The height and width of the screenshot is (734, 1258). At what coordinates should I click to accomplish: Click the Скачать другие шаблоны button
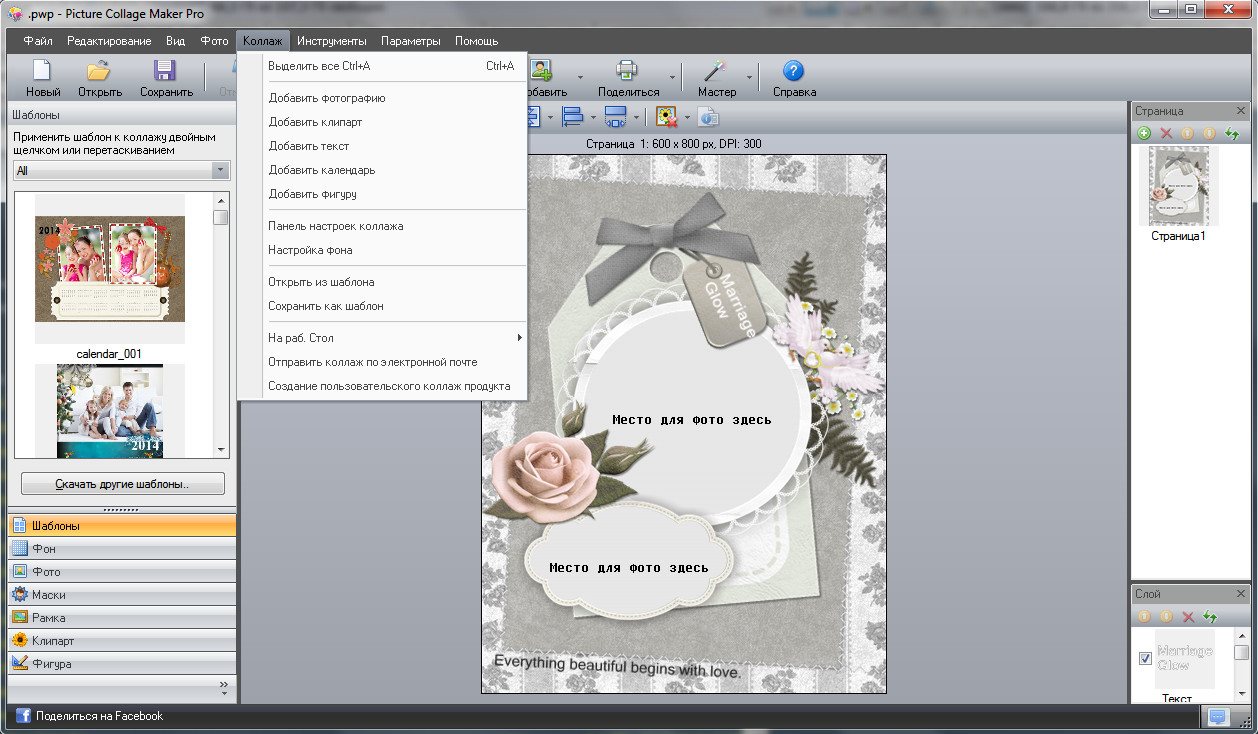pos(123,484)
